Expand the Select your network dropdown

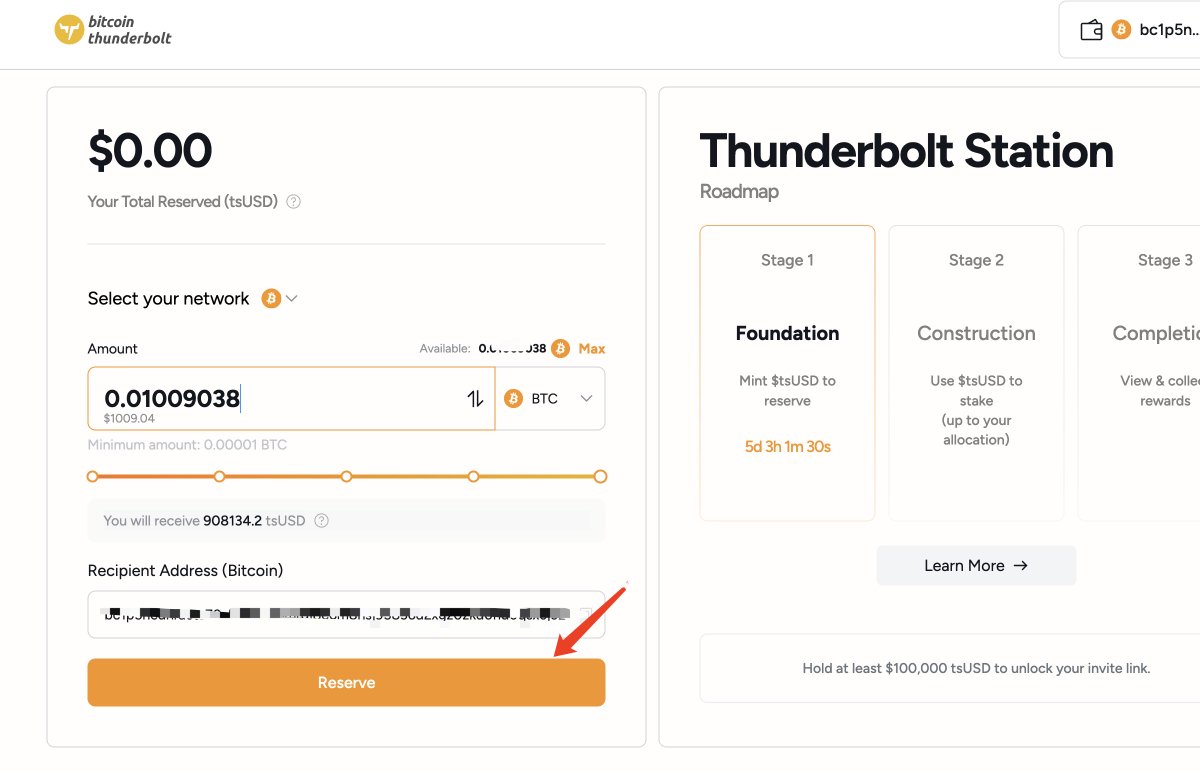[x=280, y=298]
